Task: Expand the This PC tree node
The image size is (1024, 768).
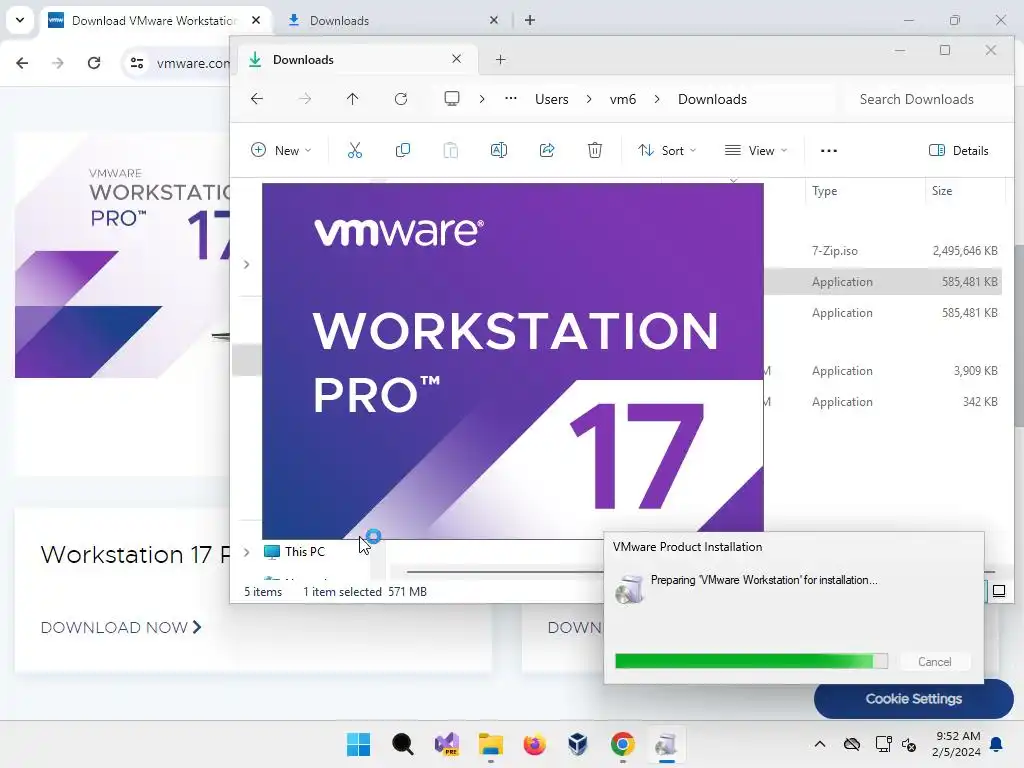Action: tap(246, 552)
